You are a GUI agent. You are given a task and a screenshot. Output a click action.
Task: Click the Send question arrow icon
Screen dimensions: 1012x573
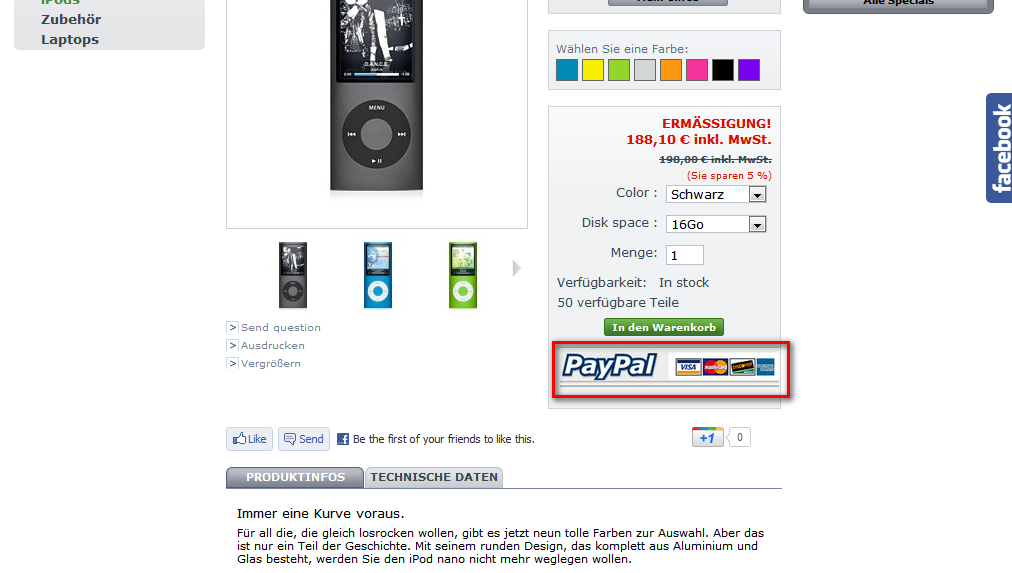click(x=232, y=327)
